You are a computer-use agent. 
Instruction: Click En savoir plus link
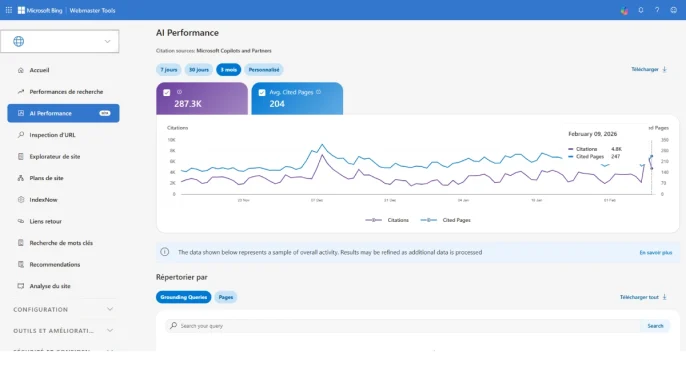point(655,253)
